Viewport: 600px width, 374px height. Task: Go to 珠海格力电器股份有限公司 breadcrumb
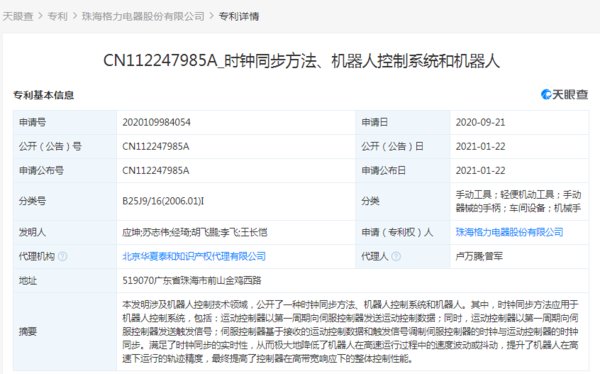click(x=143, y=16)
